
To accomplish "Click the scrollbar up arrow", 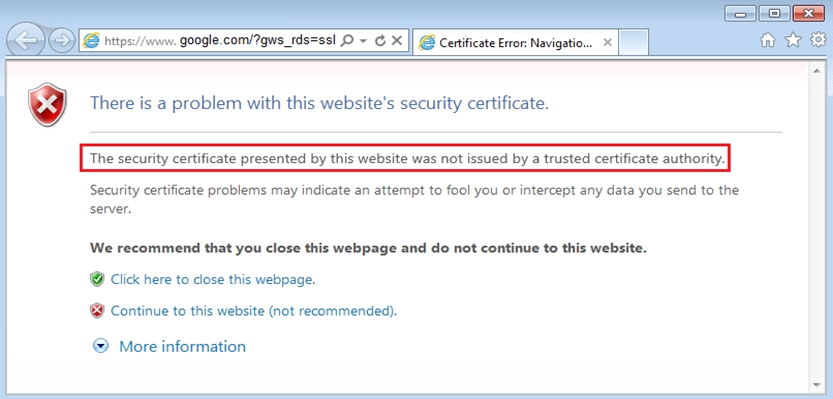I will [816, 70].
